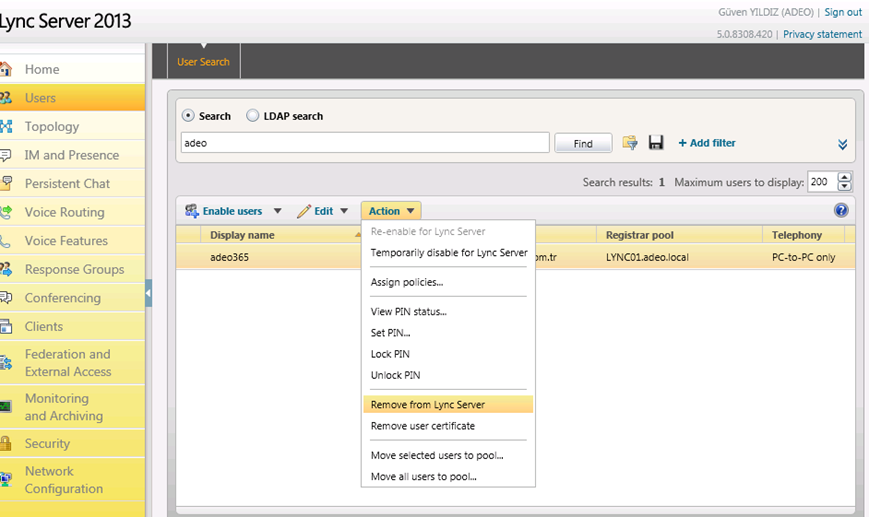
Task: Click the Voice Routing icon
Action: (x=6, y=212)
